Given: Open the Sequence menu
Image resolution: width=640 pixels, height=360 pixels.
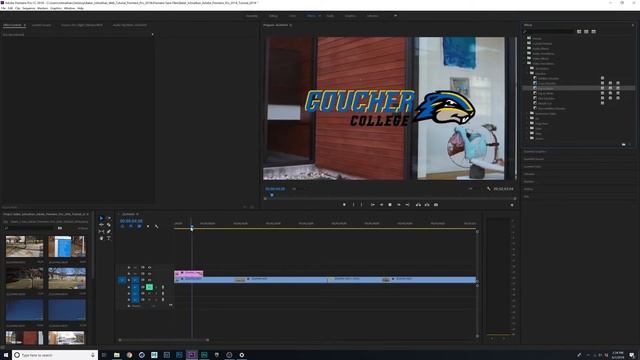Looking at the screenshot, I should coord(29,8).
